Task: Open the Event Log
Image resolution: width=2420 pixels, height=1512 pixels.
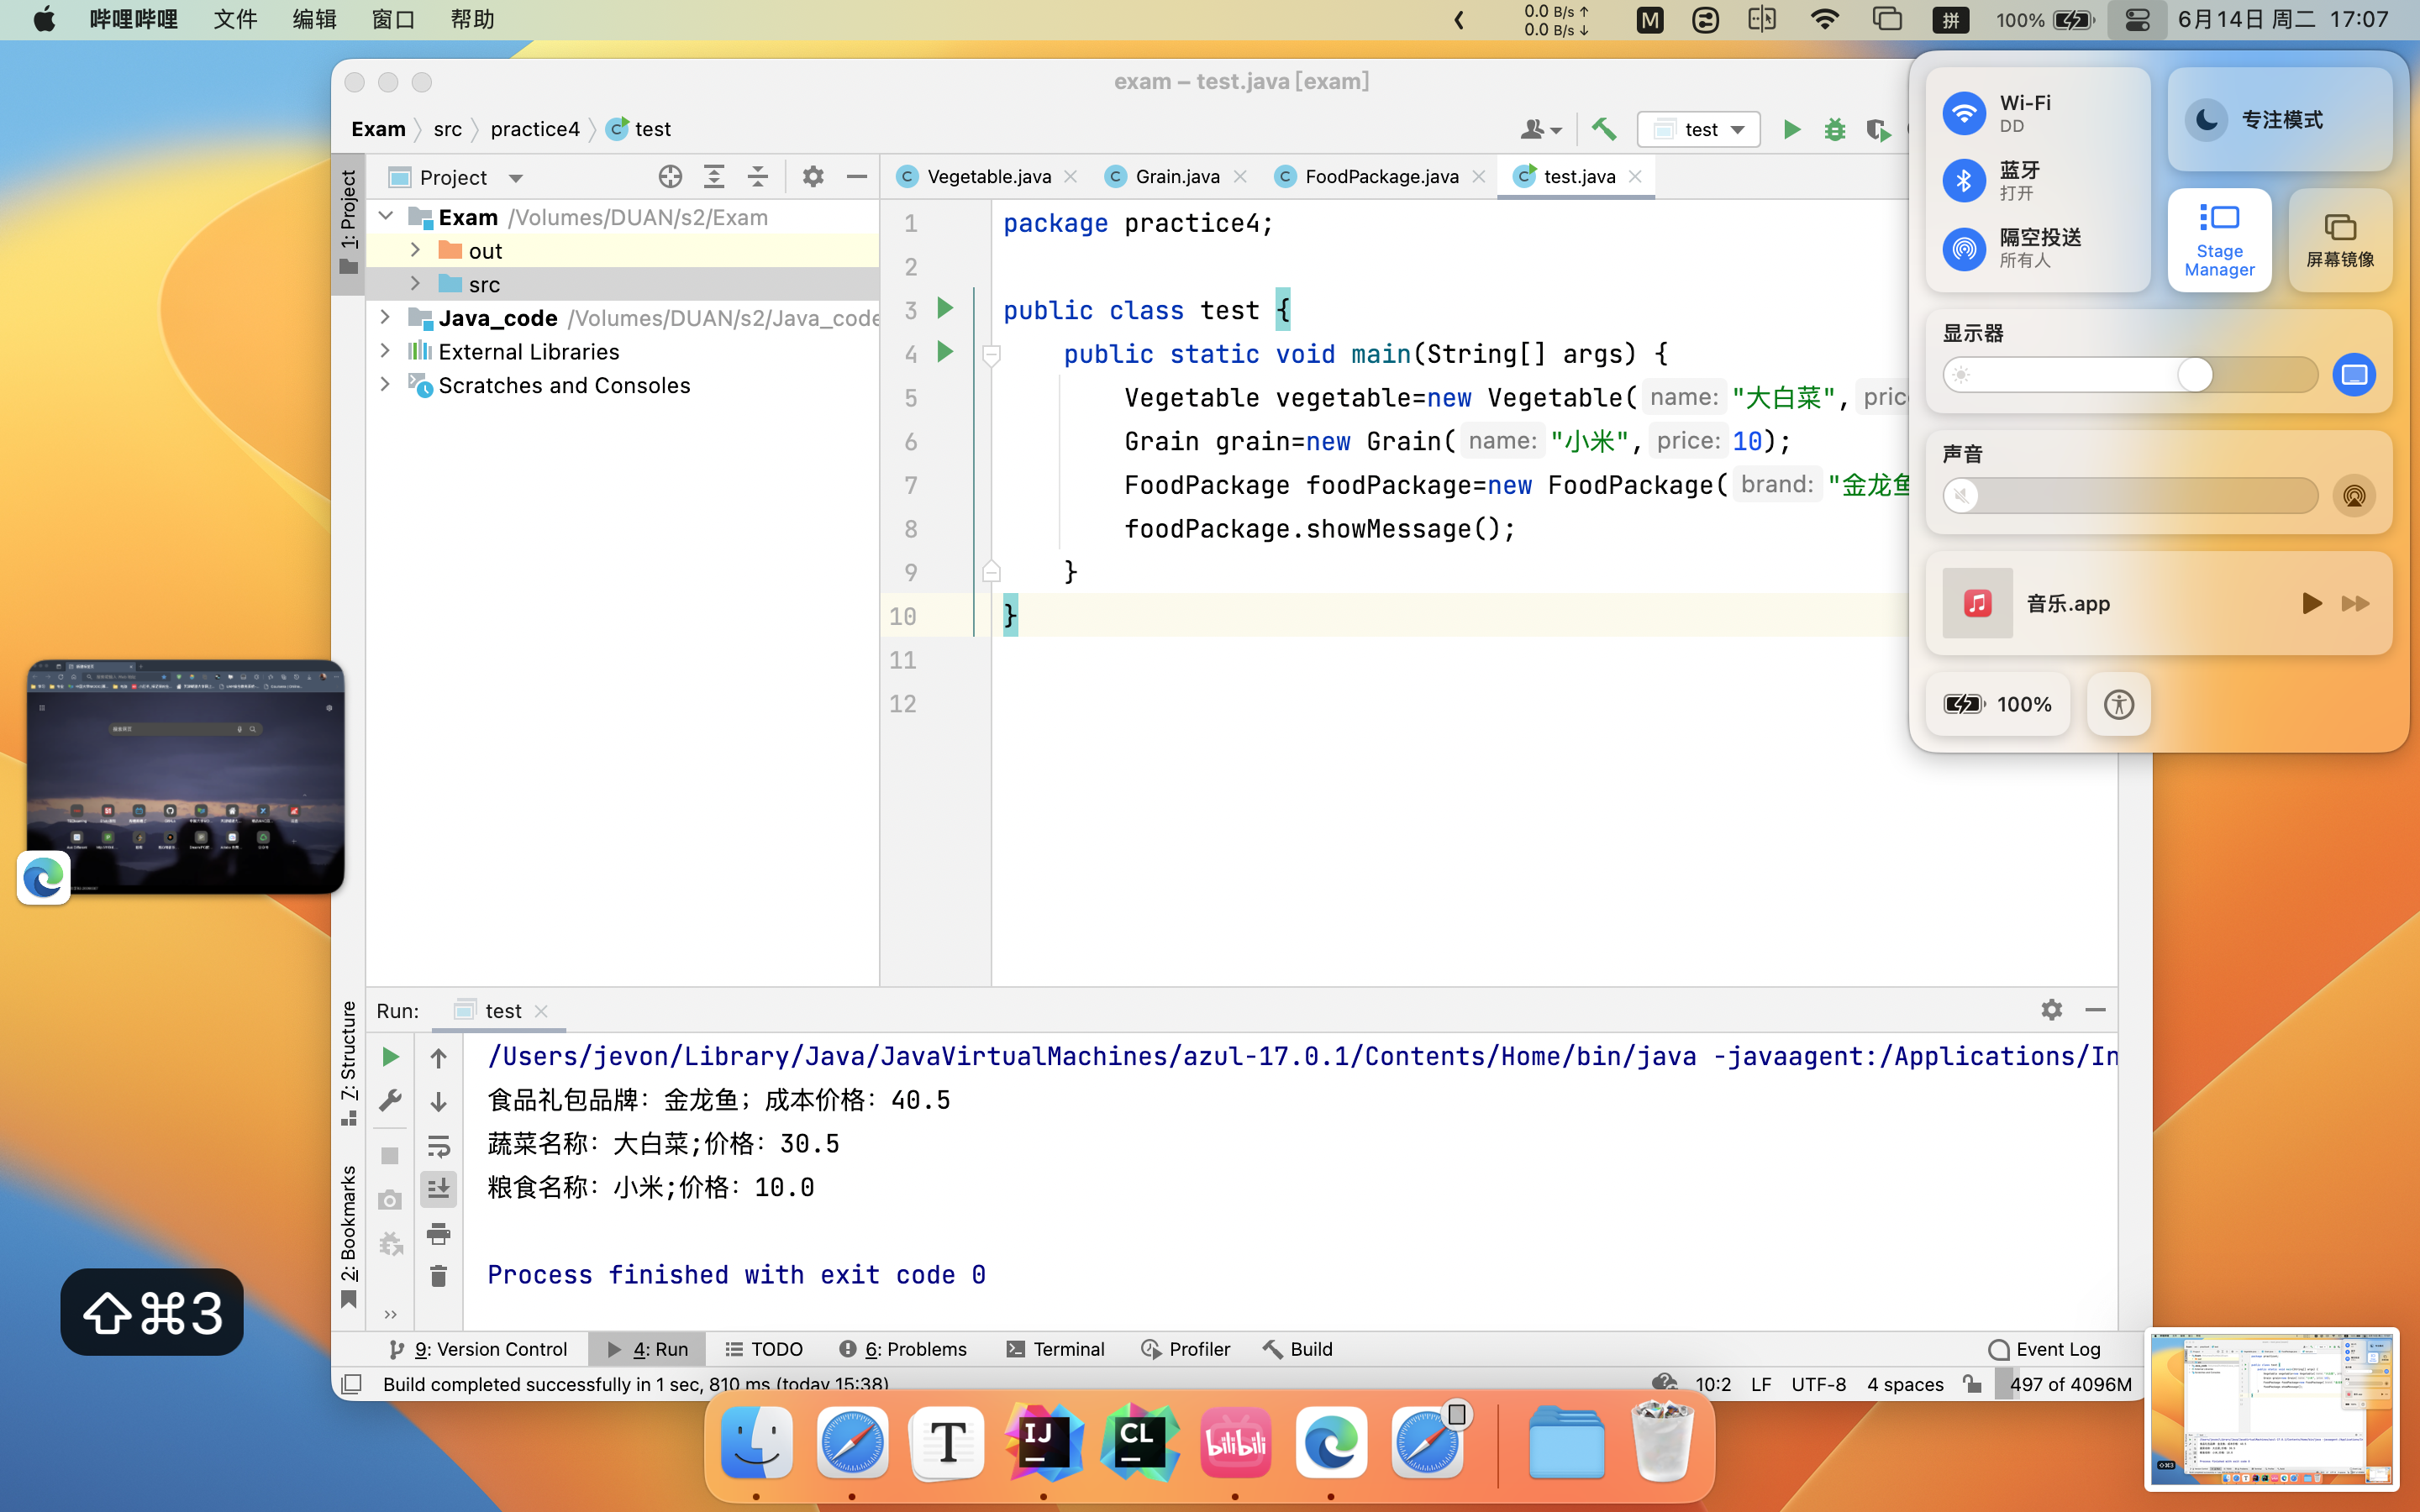Action: coord(2045,1349)
